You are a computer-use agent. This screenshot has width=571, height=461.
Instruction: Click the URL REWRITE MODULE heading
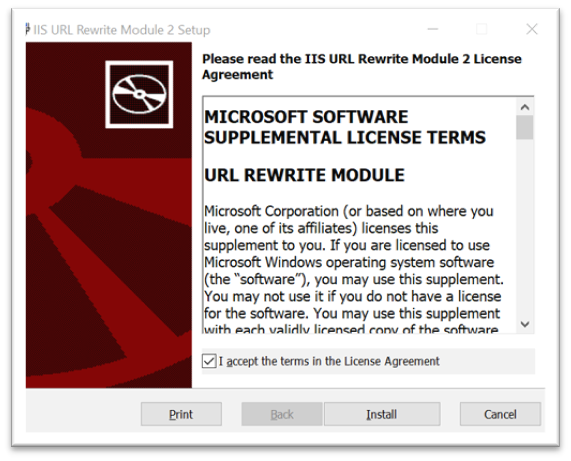(304, 175)
